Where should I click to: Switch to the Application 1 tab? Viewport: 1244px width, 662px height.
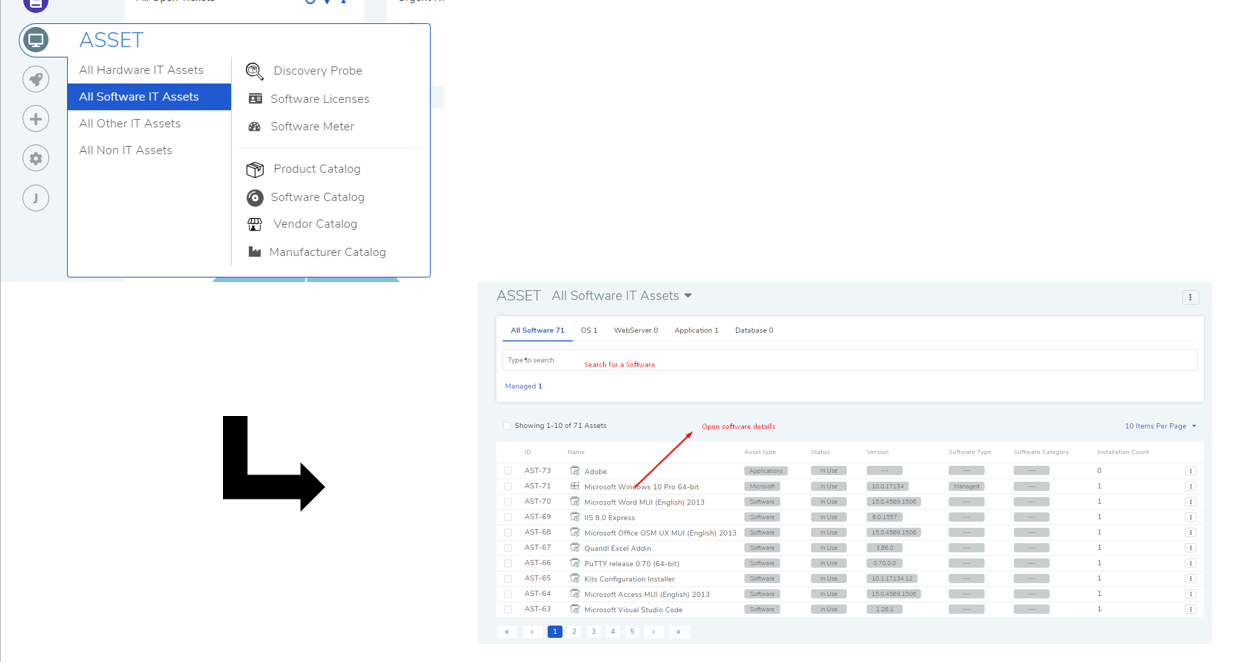[x=696, y=330]
